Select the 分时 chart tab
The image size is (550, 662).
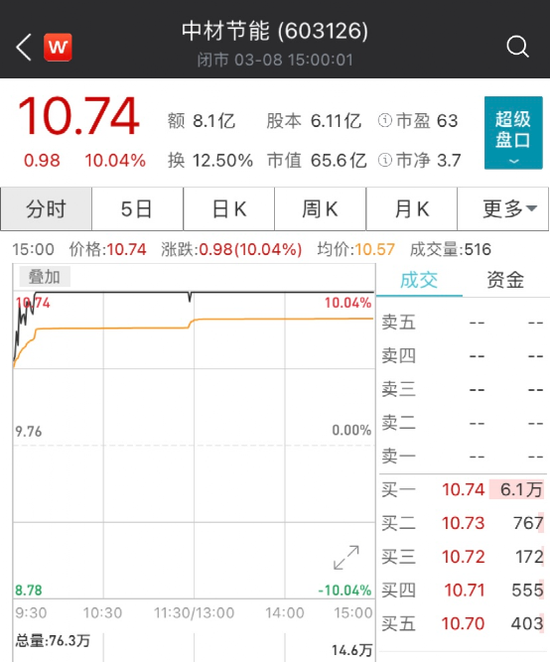pos(46,209)
